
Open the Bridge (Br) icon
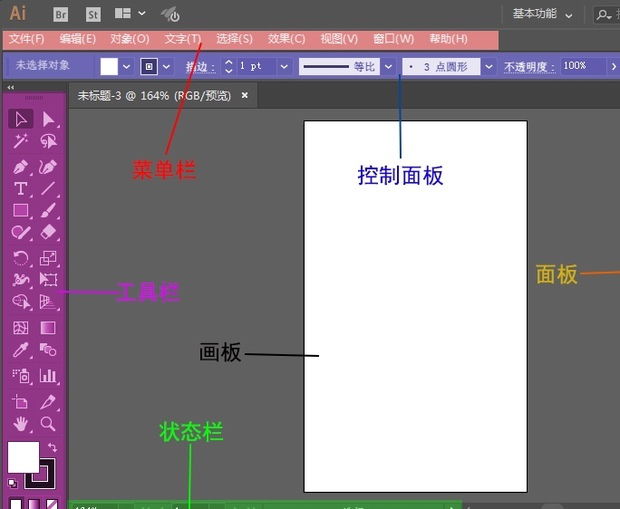60,14
